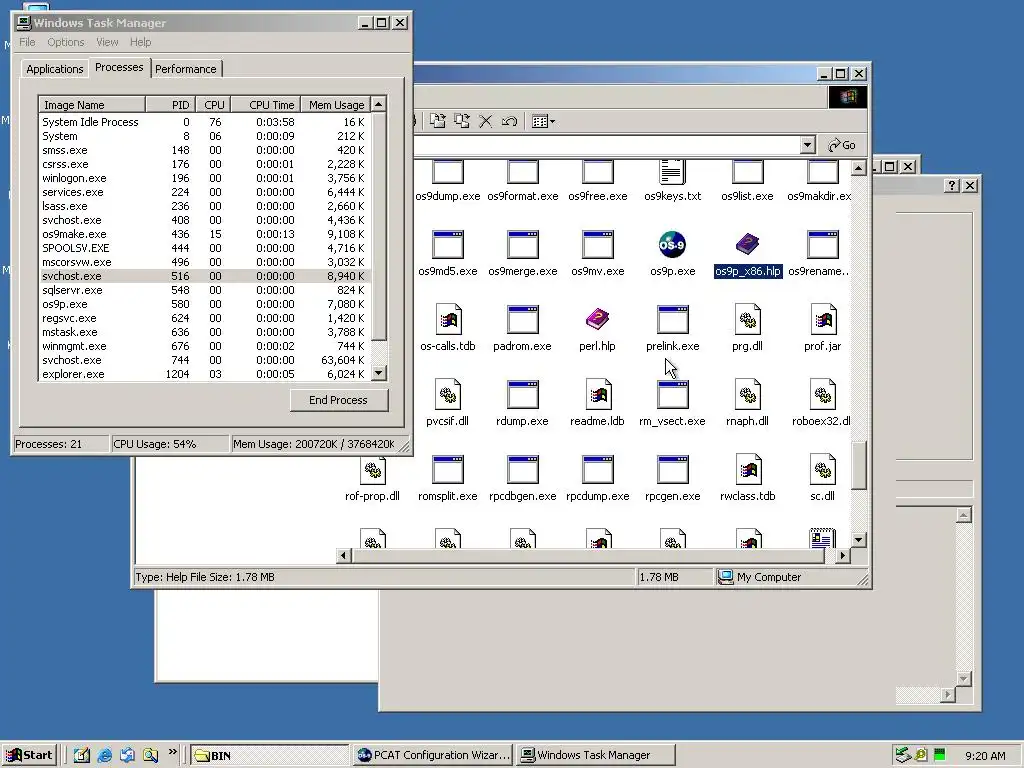Screen dimensions: 1024x768
Task: Open the Views dropdown button in Explorer
Action: tap(543, 121)
